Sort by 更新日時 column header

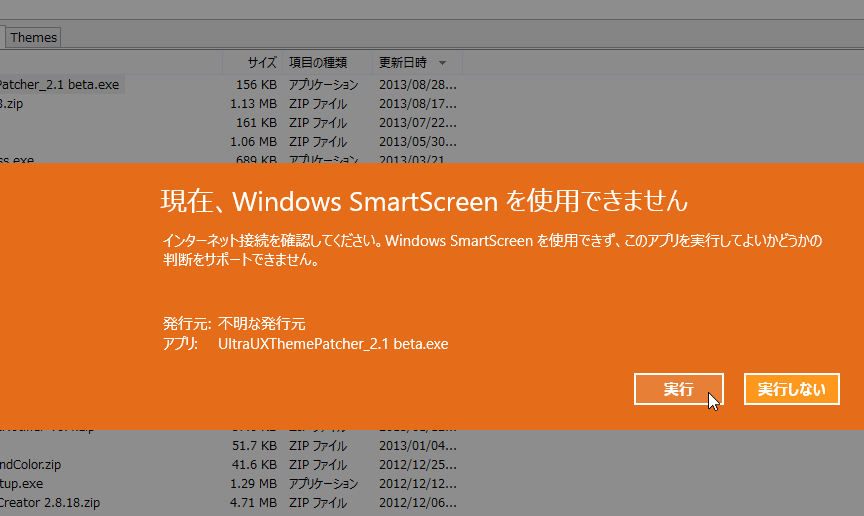(403, 63)
